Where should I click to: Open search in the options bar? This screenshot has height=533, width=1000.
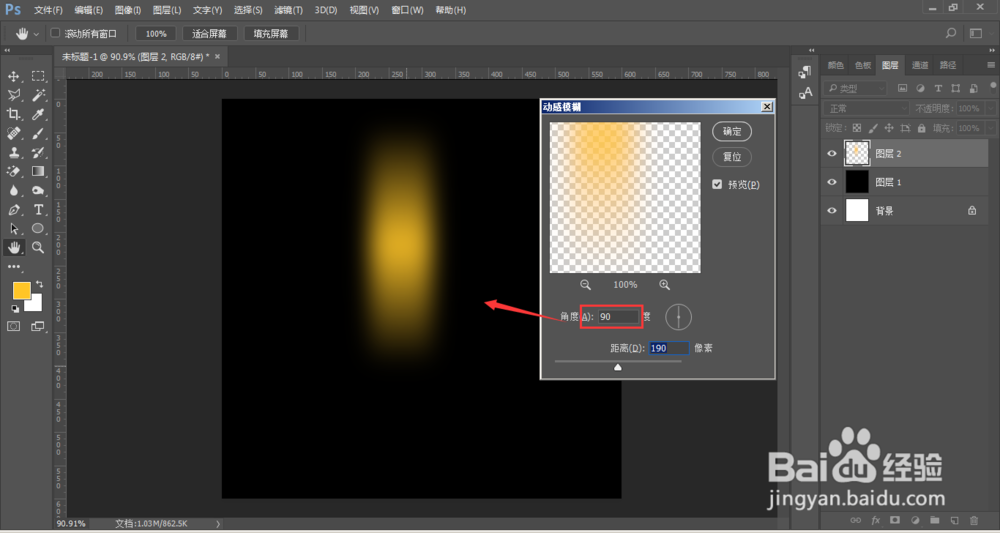click(951, 33)
